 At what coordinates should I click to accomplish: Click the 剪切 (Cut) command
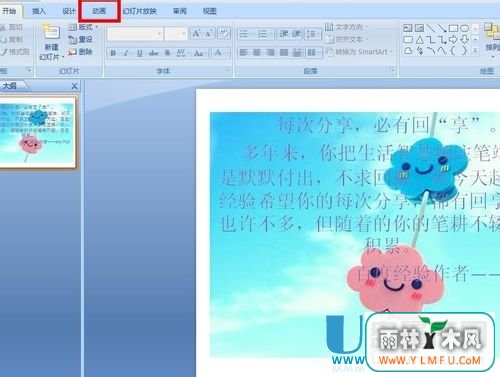pyautogui.click(x=12, y=27)
